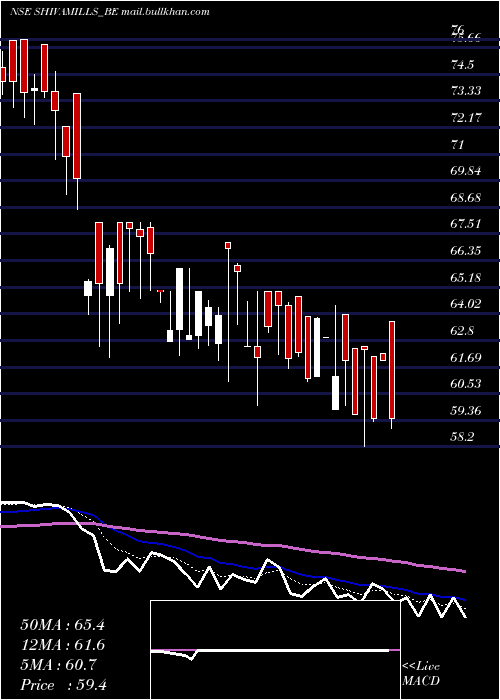500x700 pixels.
Task: Click the 58.2 price axis label
Action: [463, 437]
